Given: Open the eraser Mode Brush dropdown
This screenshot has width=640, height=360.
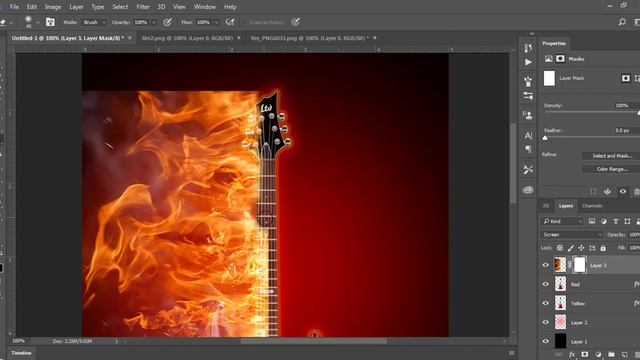Looking at the screenshot, I should tap(94, 22).
